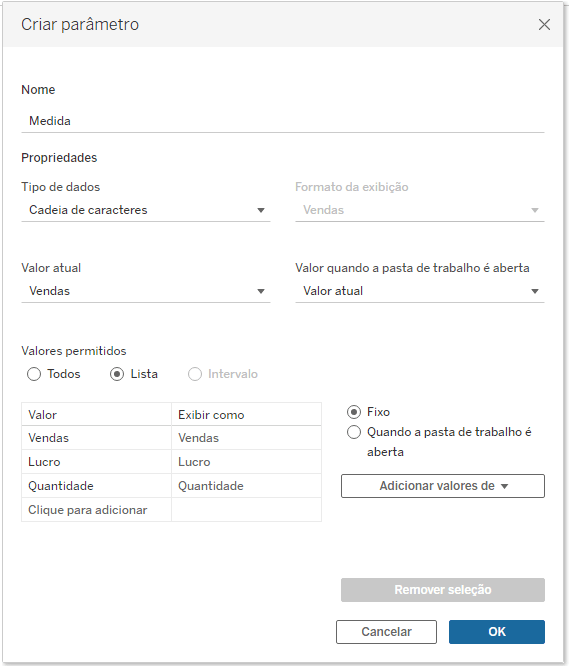Click the Valor column header
Viewport: 569px width, 666px height.
[96, 415]
